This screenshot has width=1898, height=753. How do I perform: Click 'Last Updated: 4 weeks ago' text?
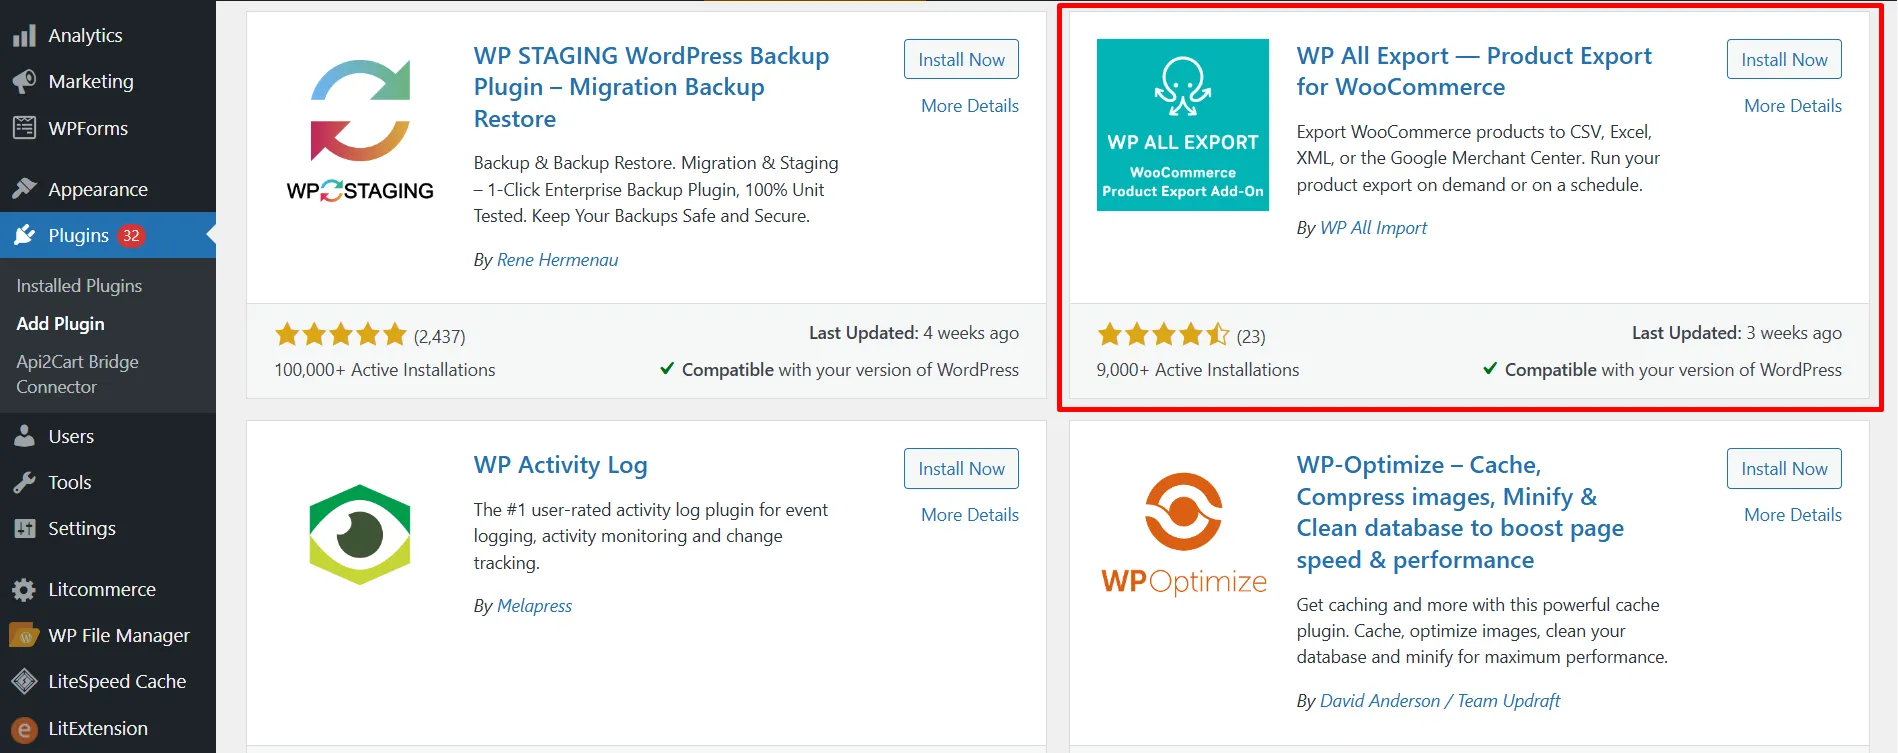click(914, 333)
